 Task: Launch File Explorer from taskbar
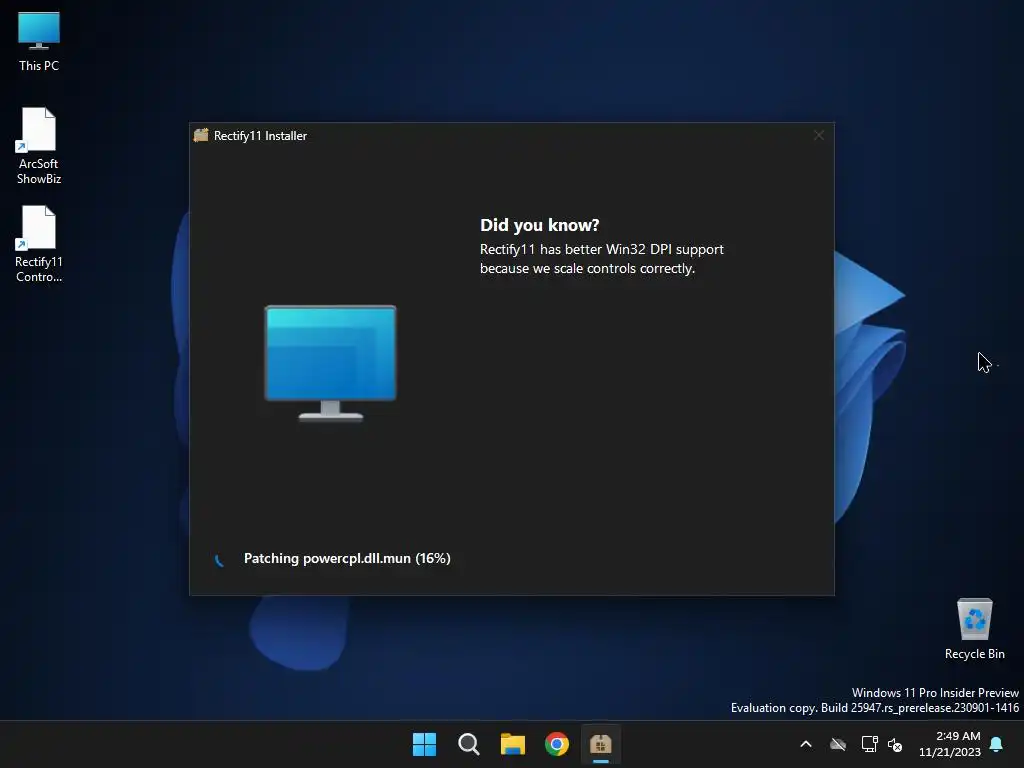[x=513, y=744]
